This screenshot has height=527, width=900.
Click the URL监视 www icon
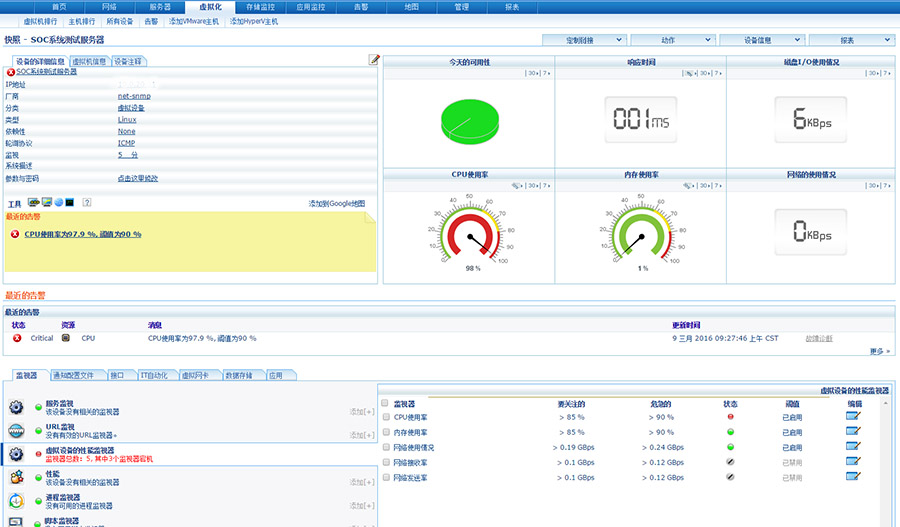17,431
